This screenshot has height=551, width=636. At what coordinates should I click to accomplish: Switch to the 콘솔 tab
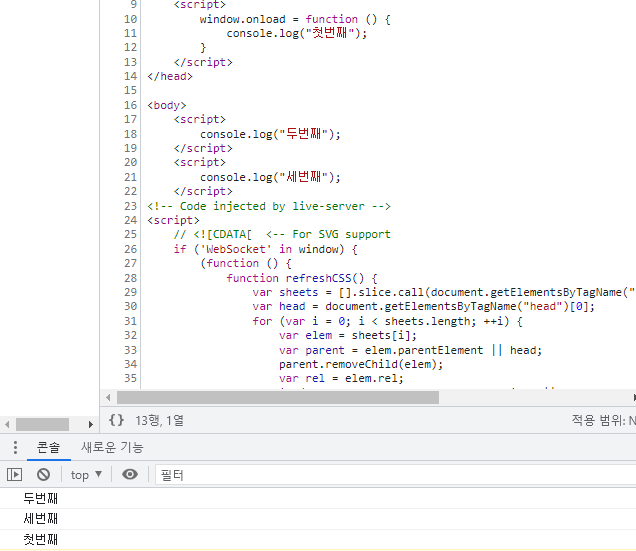click(49, 447)
